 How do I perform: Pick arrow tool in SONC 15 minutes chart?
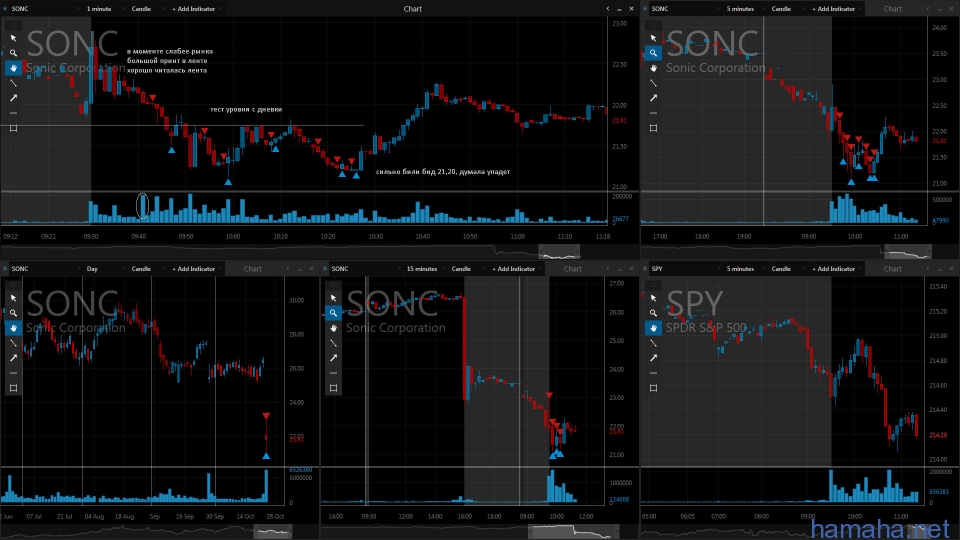click(x=334, y=358)
